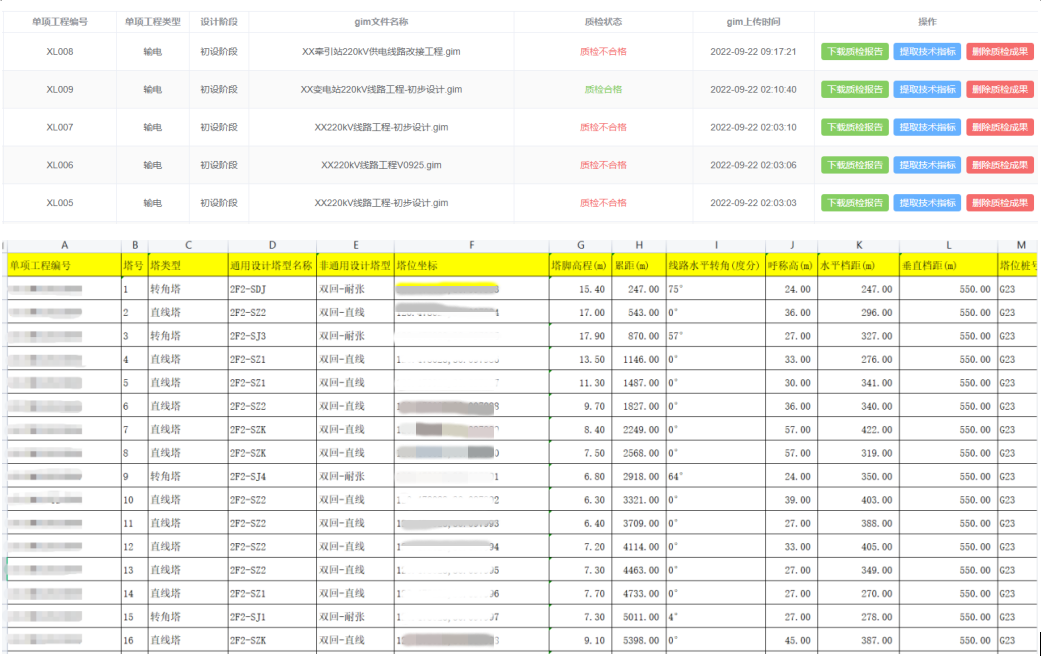The width and height of the screenshot is (1041, 656).
Task: Click 下载质检报告 in the XL009 row
Action: click(x=854, y=90)
